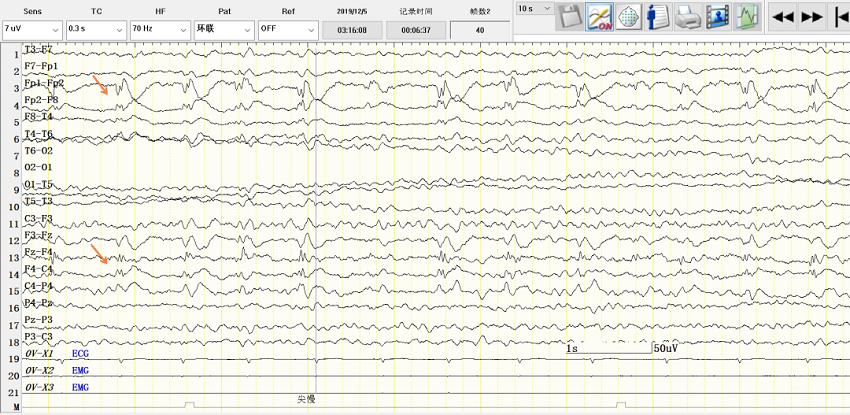Open the Sens 7 uV dropdown
This screenshot has width=850, height=415.
(31, 29)
